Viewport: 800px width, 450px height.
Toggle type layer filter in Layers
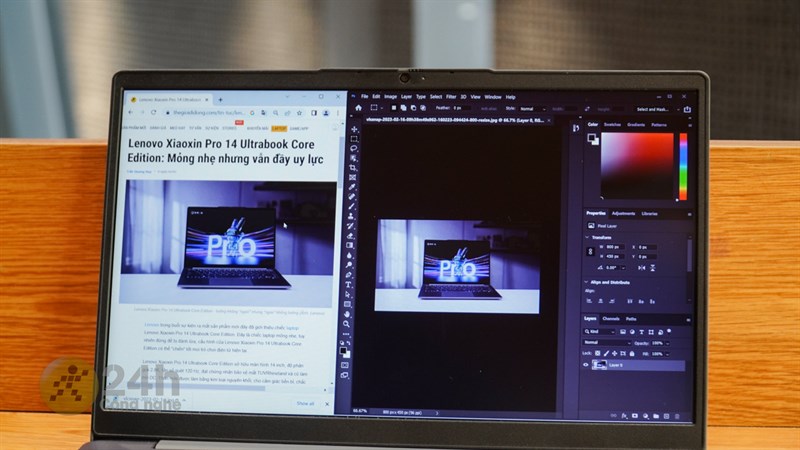(641, 332)
